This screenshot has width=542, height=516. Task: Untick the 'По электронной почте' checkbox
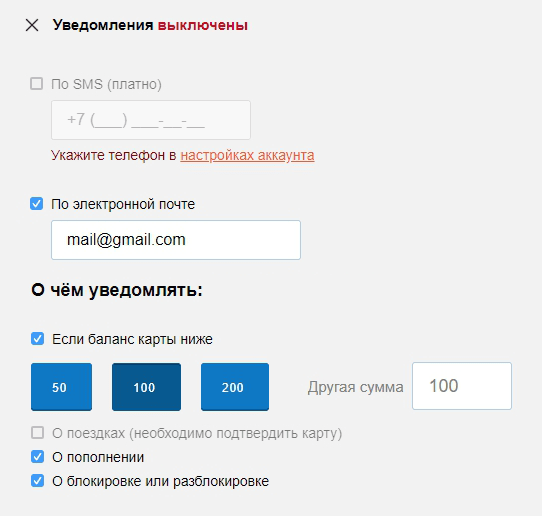coord(37,204)
